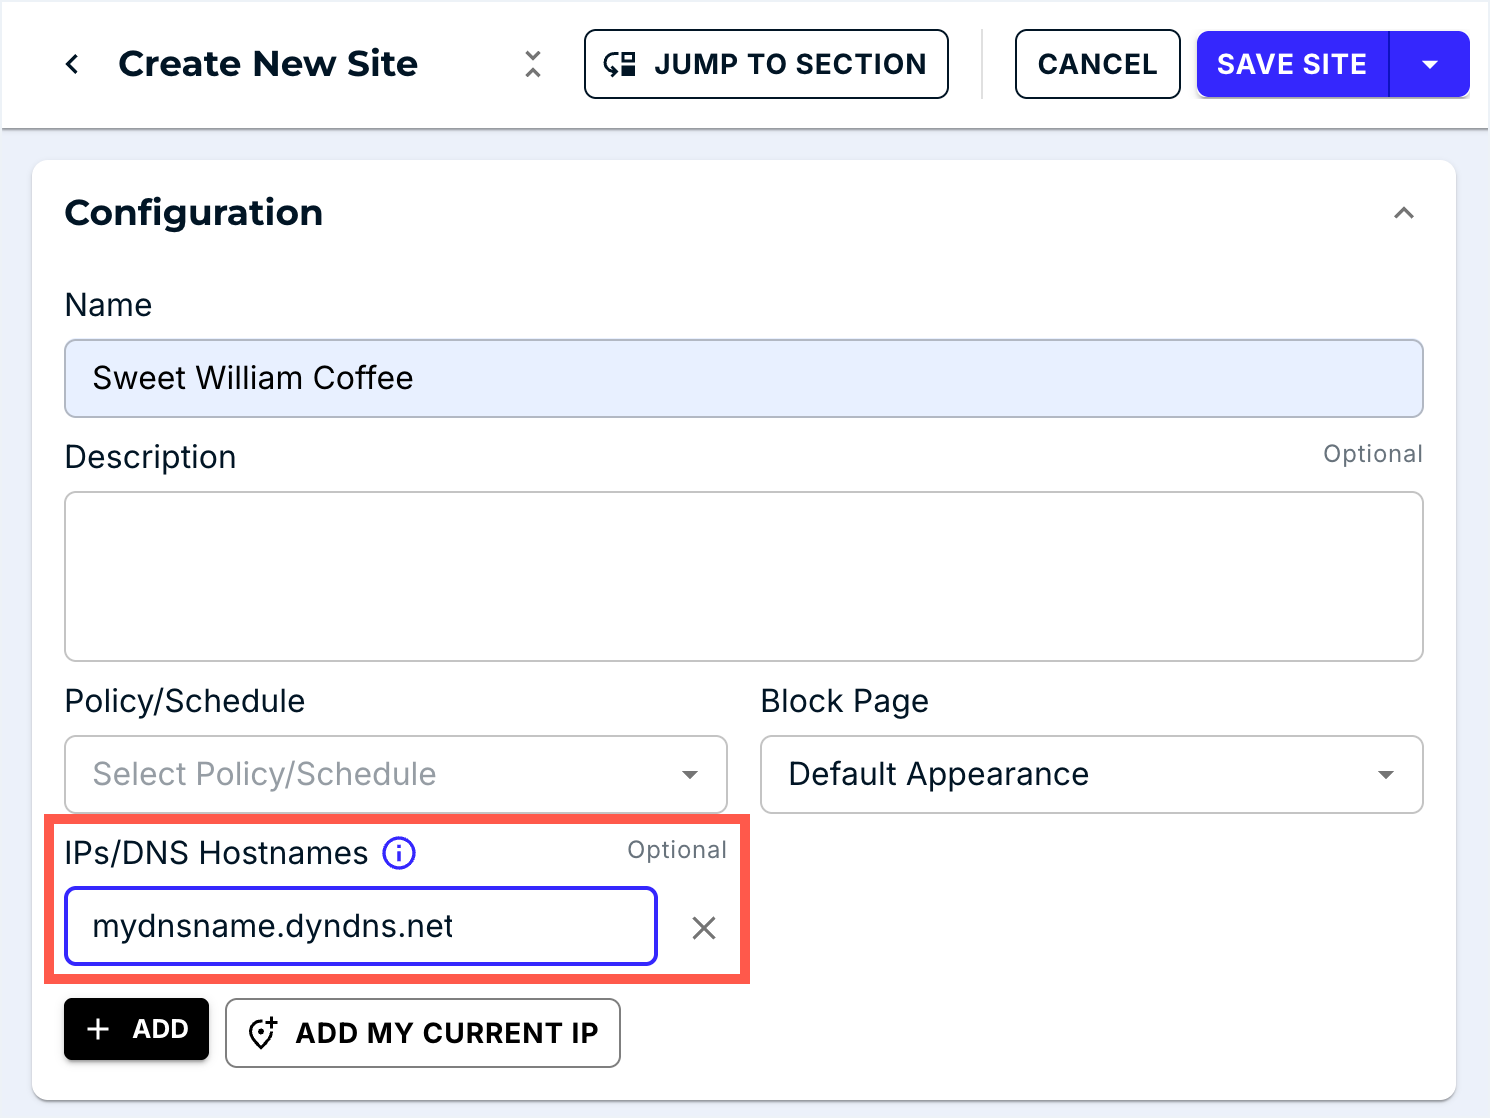The width and height of the screenshot is (1490, 1118).
Task: Collapse all sections with the double-chevron icon
Action: tap(533, 65)
